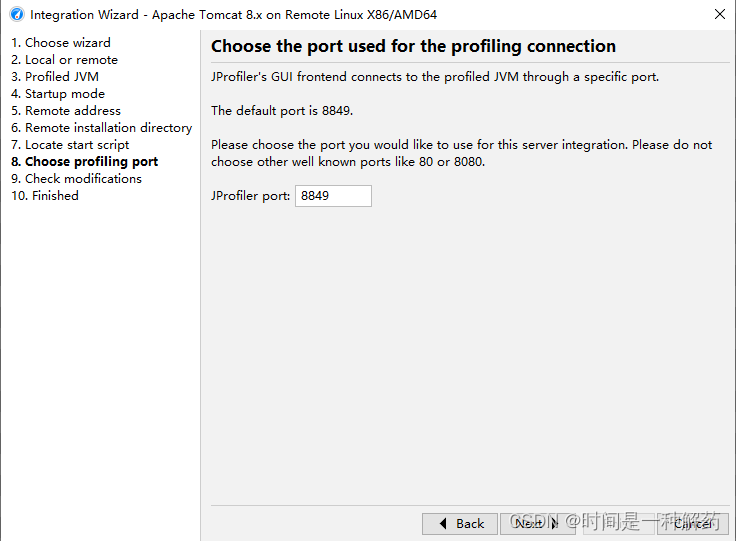The image size is (736, 541).
Task: Cancel the integration wizard
Action: pyautogui.click(x=693, y=524)
